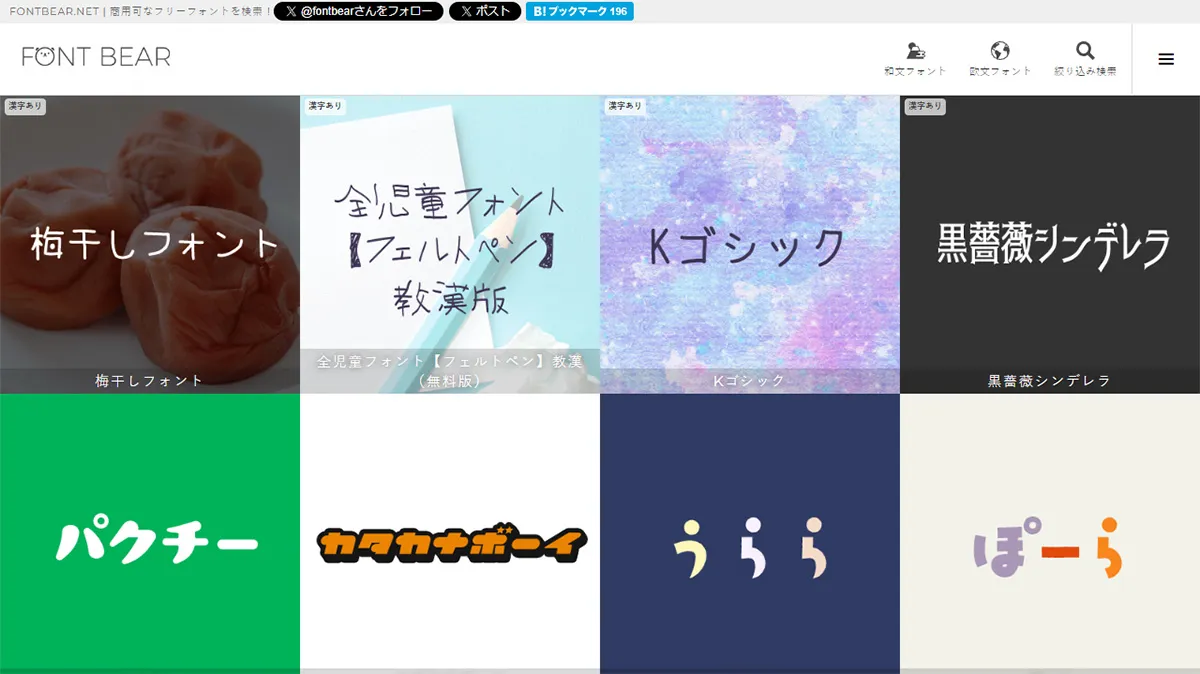
Task: Click the X icon on the ポスト button
Action: (466, 12)
